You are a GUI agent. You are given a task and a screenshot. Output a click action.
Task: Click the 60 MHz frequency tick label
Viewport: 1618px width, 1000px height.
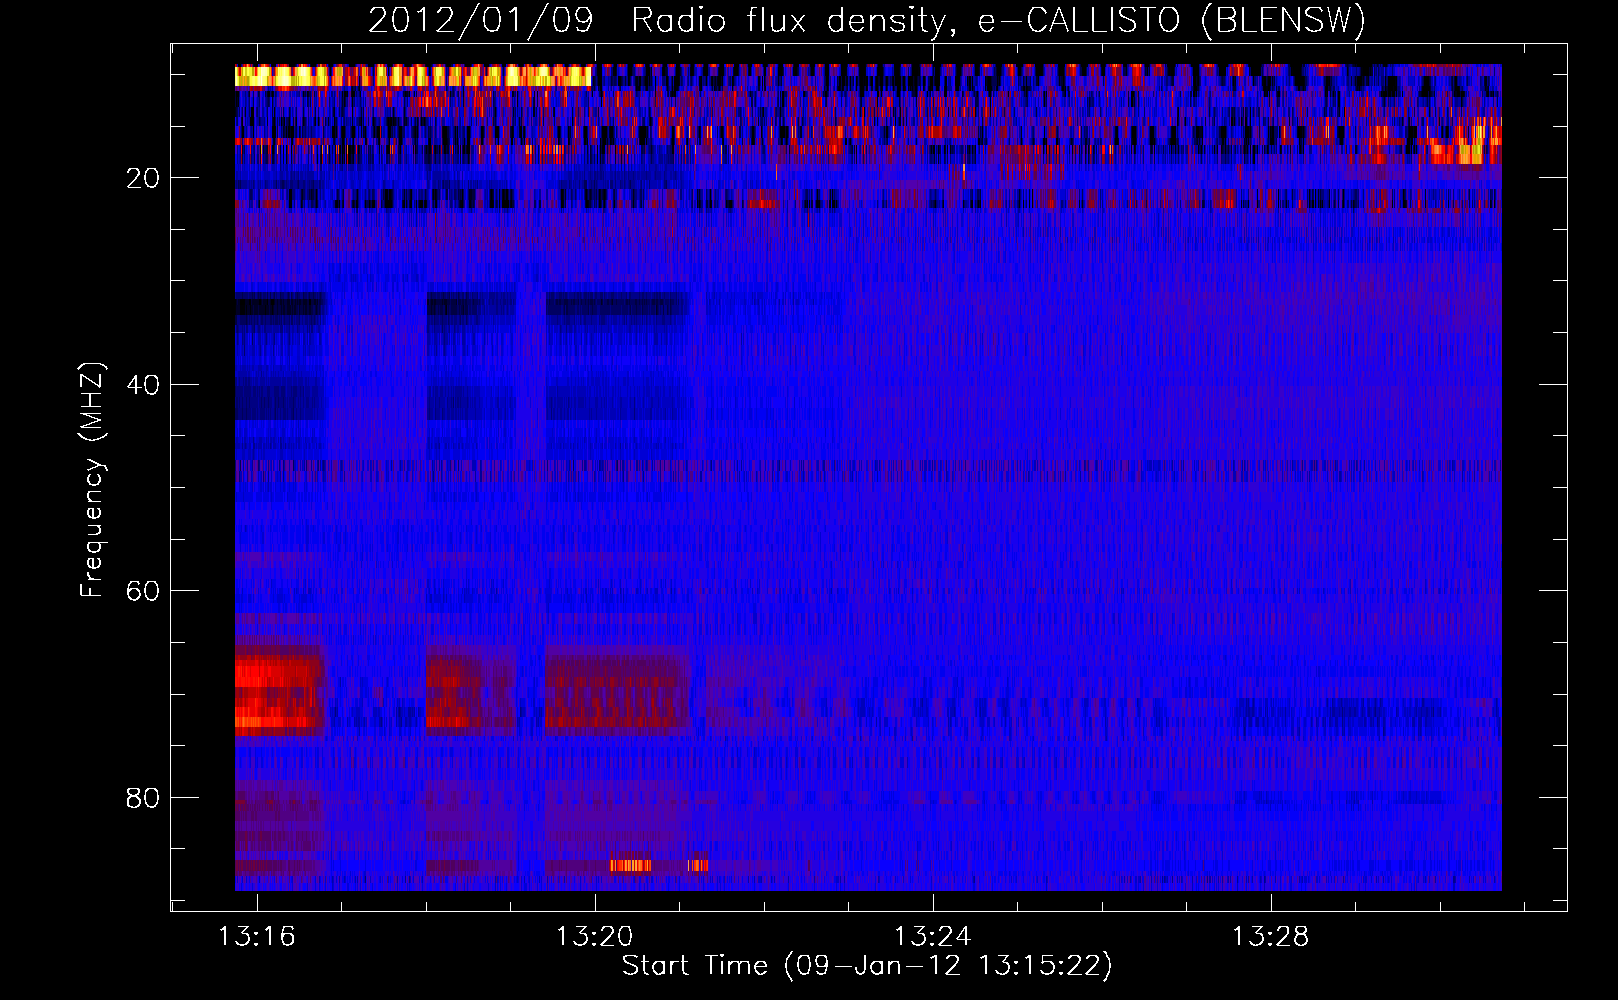[143, 591]
